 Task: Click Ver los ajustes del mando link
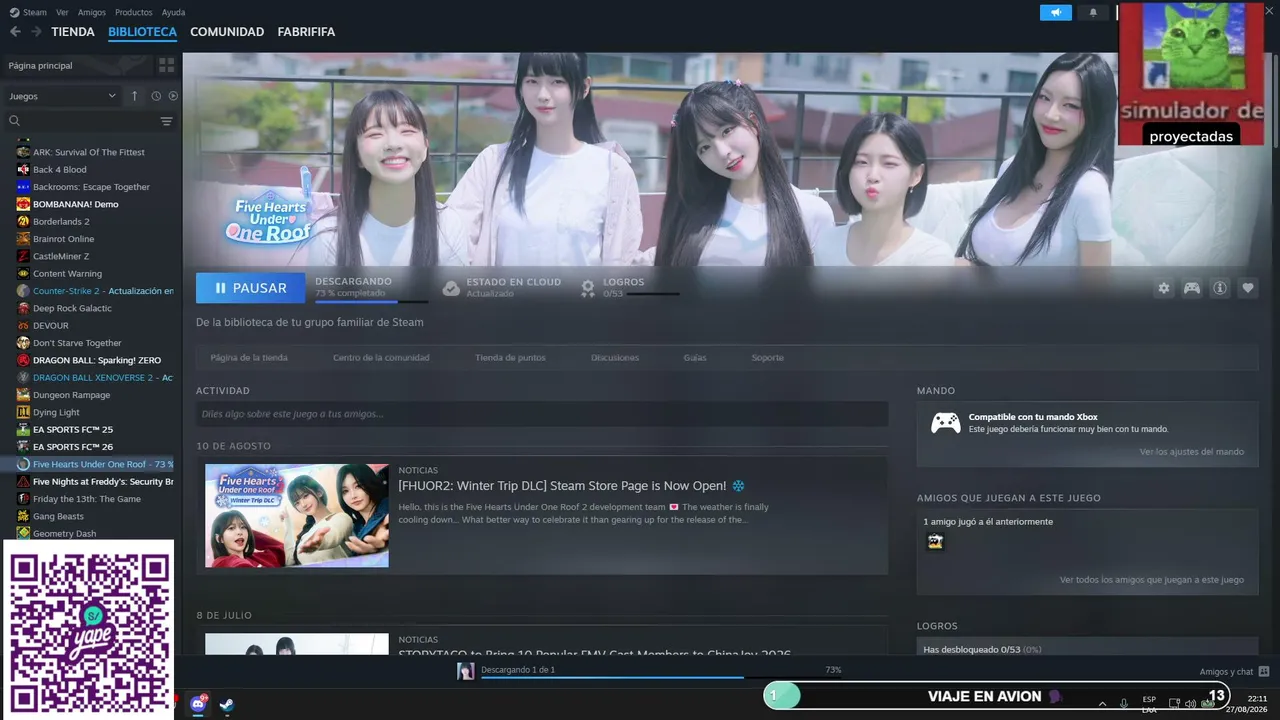[1192, 452]
